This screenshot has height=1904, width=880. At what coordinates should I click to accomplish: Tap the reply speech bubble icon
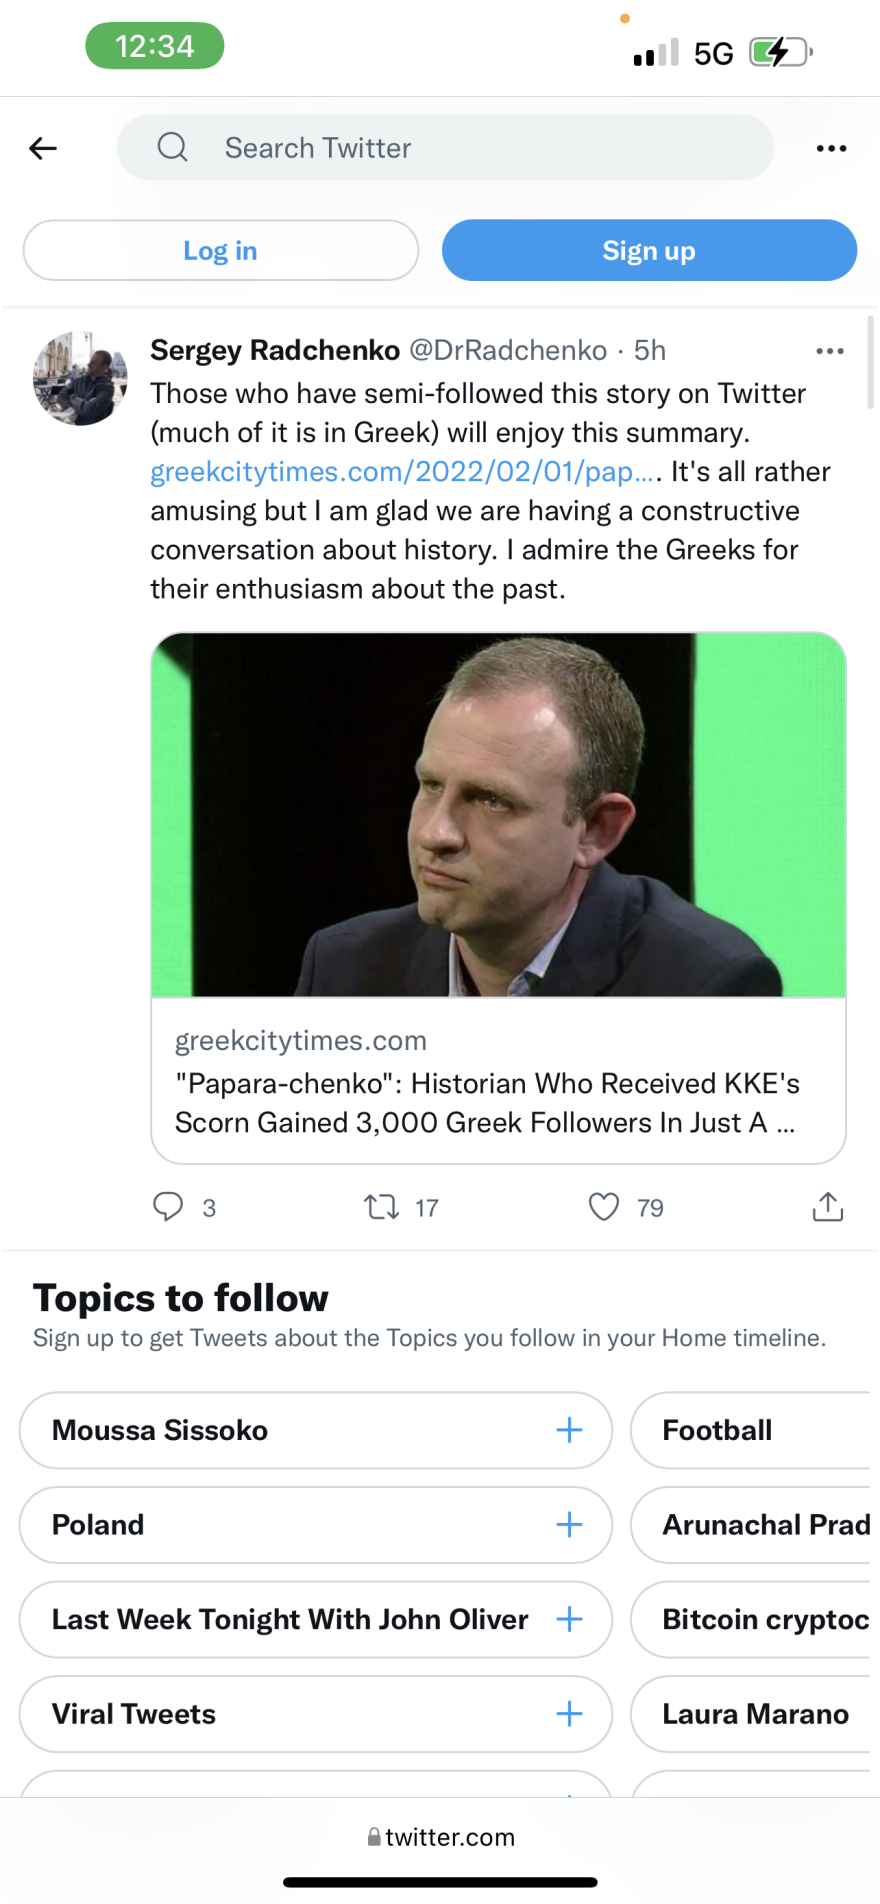168,1207
